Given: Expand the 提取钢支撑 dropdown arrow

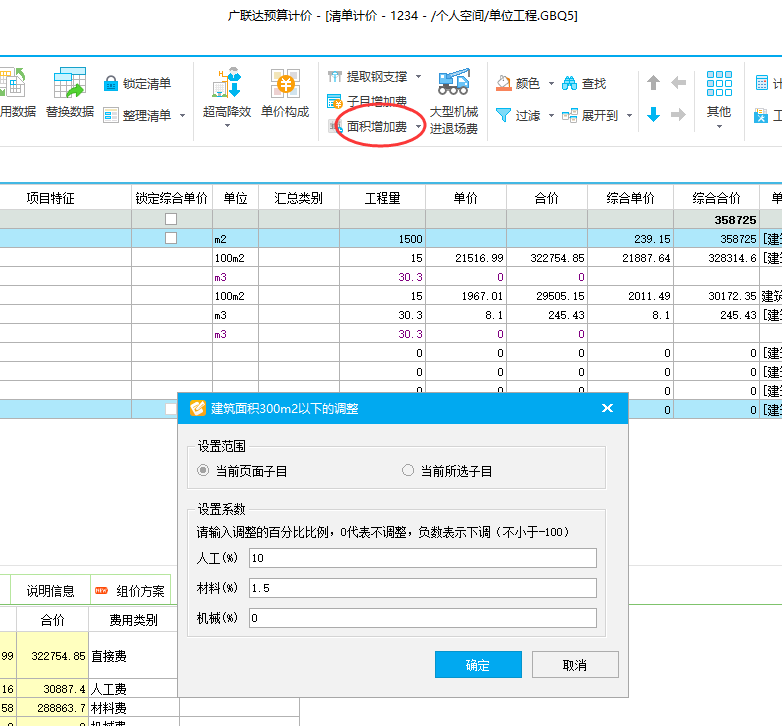Looking at the screenshot, I should (x=418, y=77).
